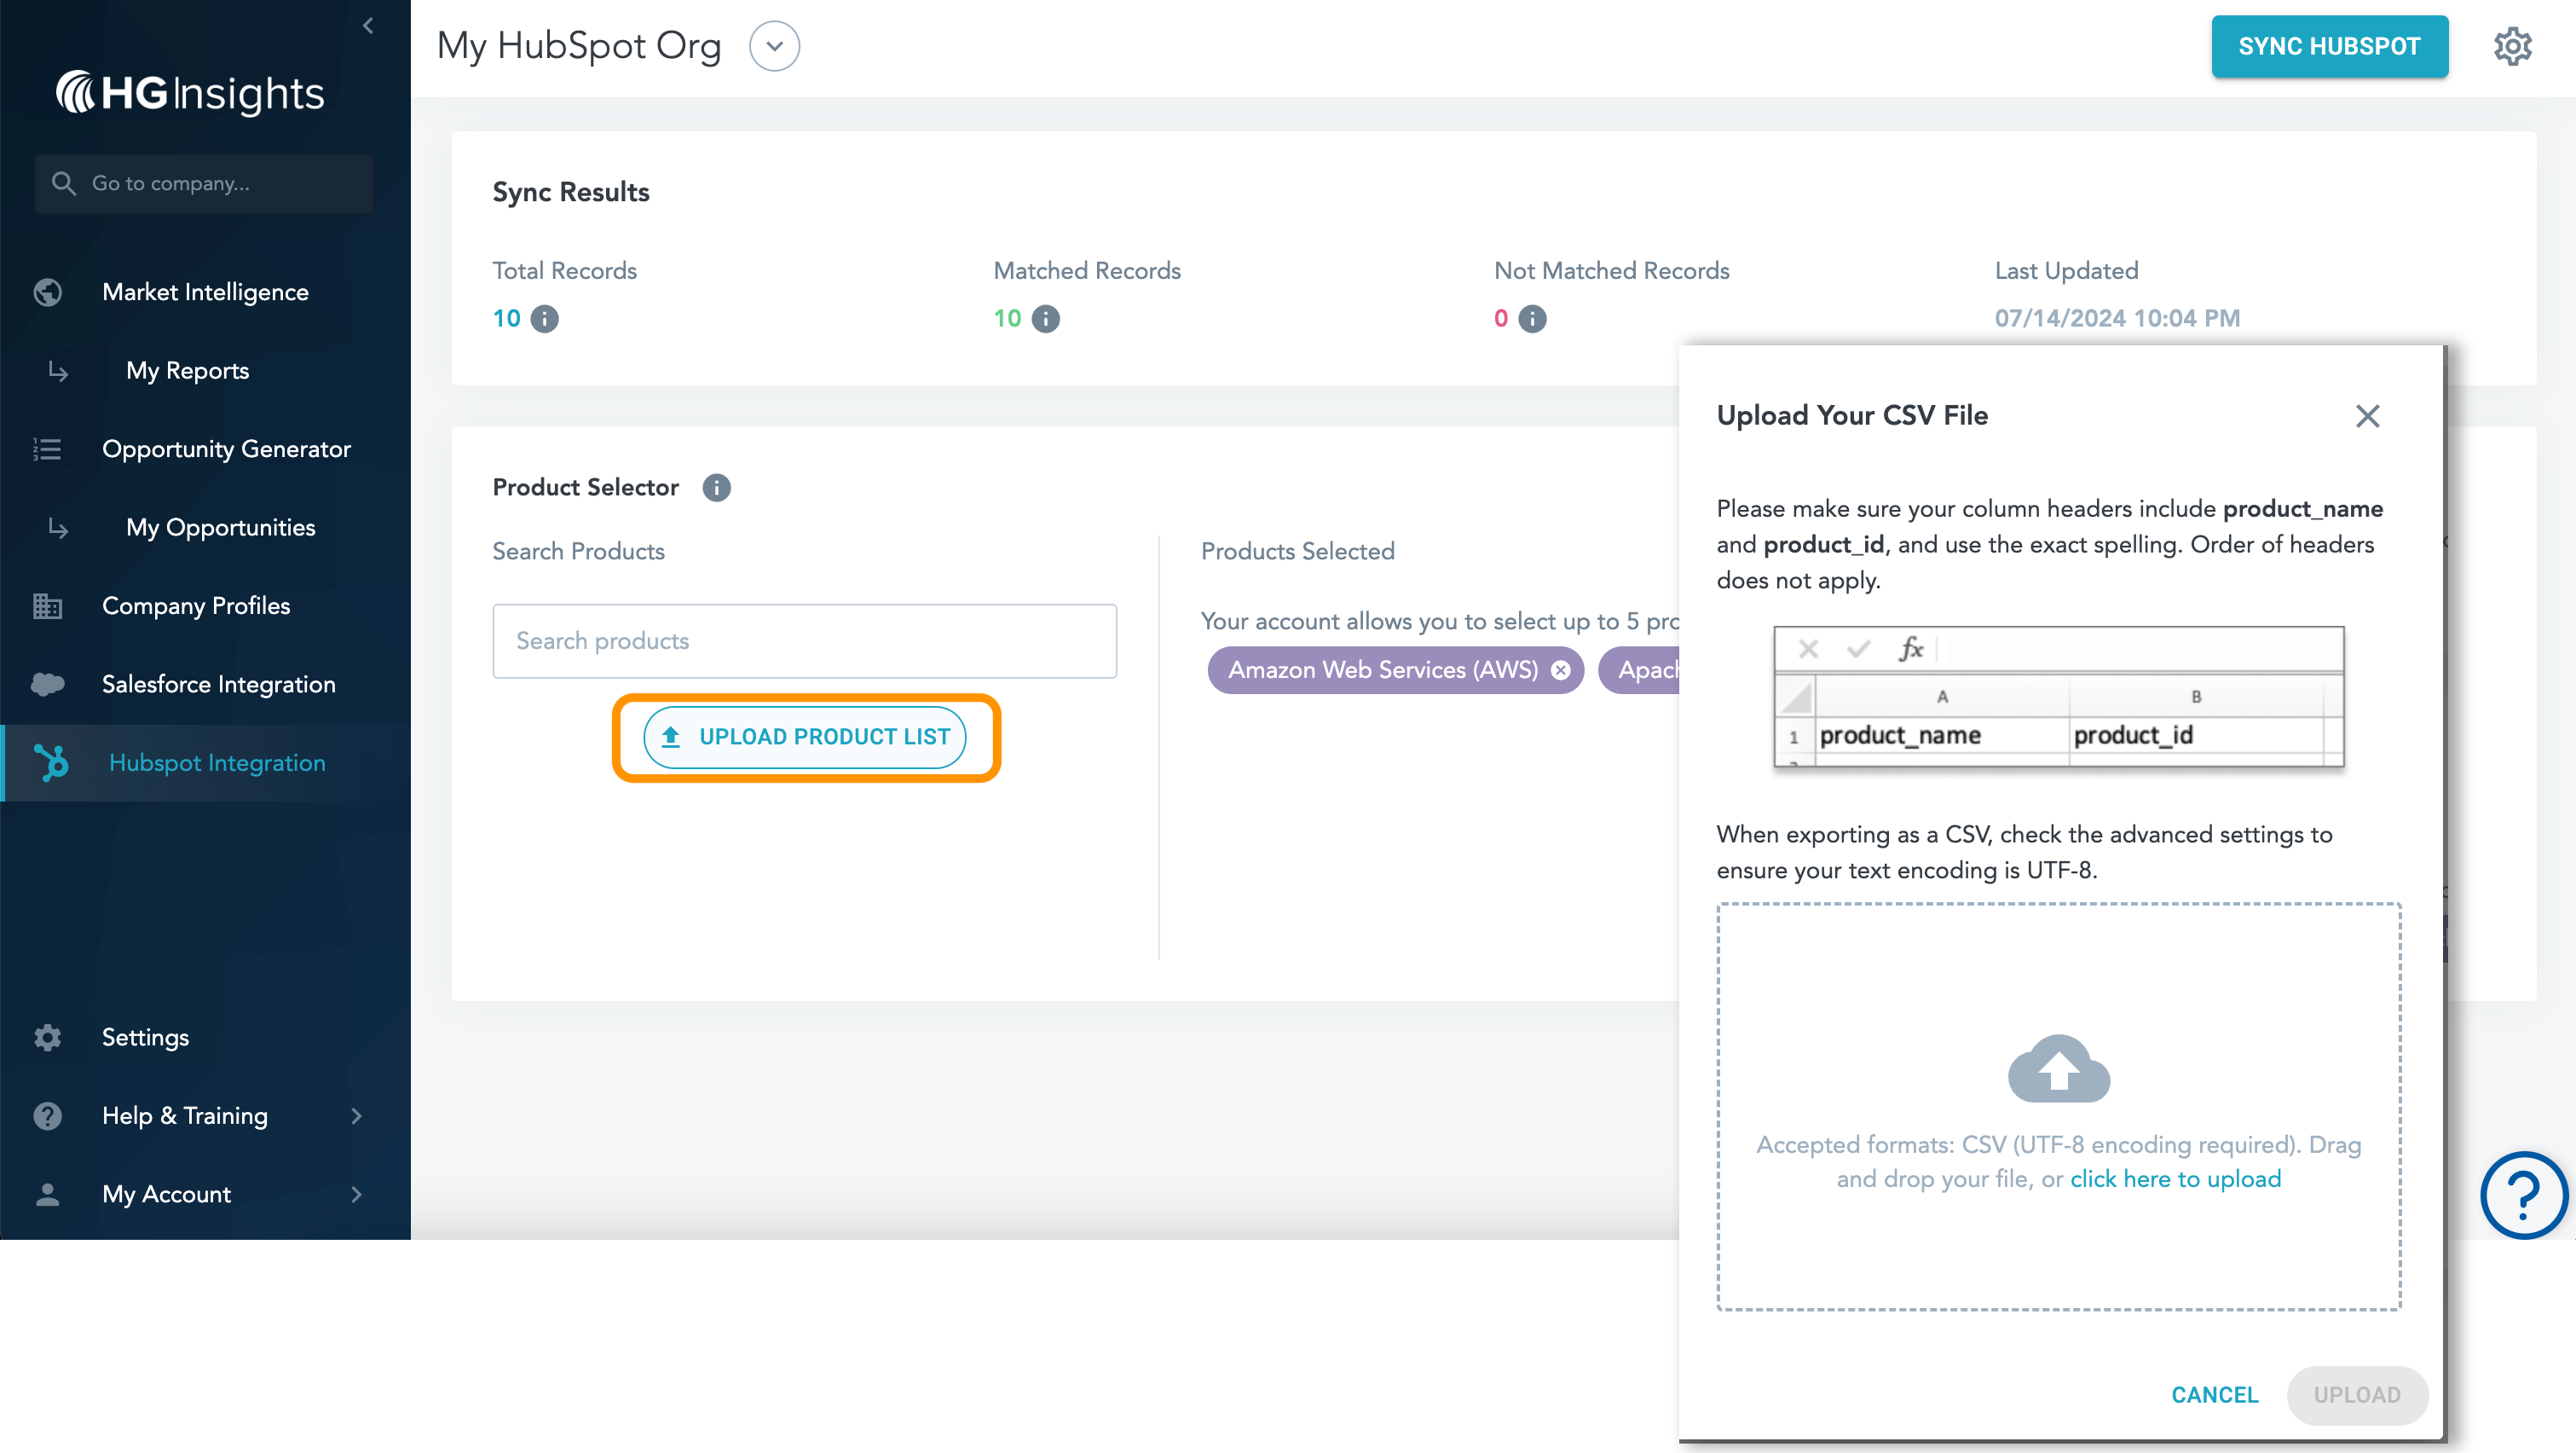
Task: Click the Salesforce Integration cloud icon
Action: (47, 684)
